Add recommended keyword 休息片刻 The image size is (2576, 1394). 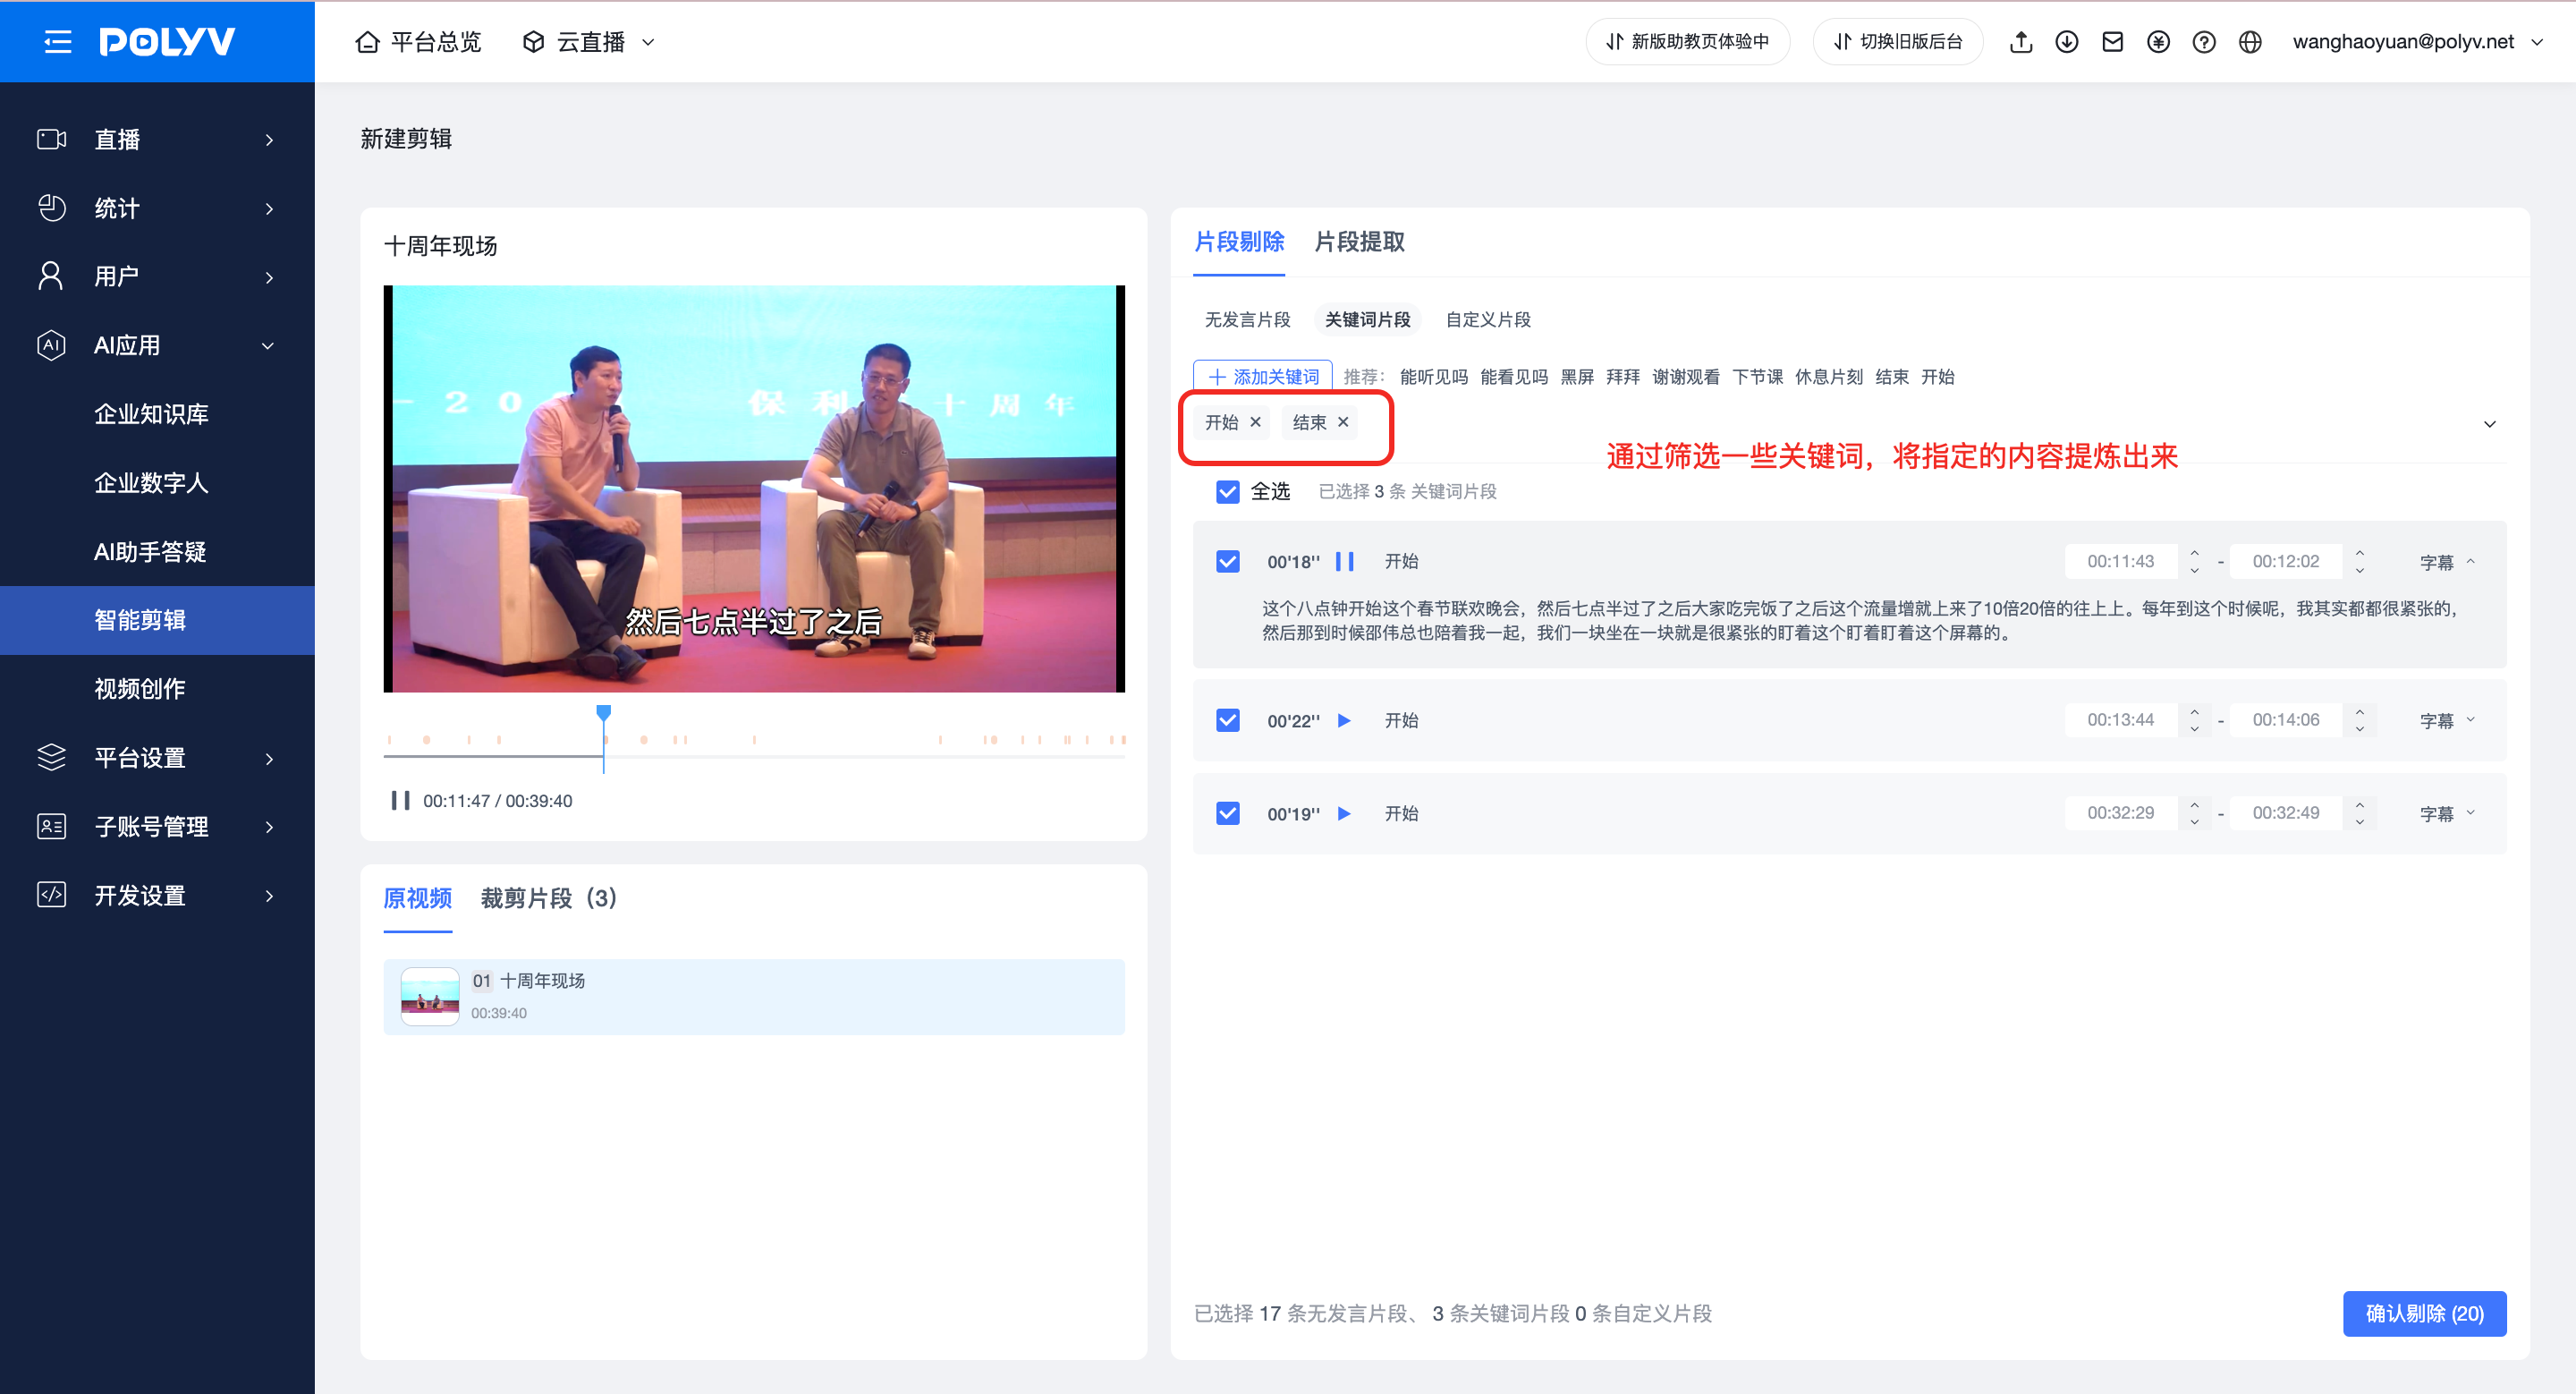click(x=1829, y=377)
